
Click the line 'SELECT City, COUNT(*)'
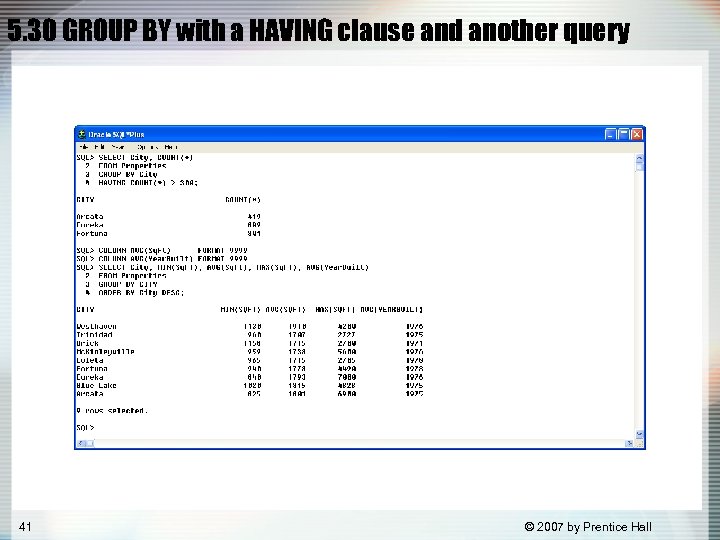pyautogui.click(x=146, y=158)
